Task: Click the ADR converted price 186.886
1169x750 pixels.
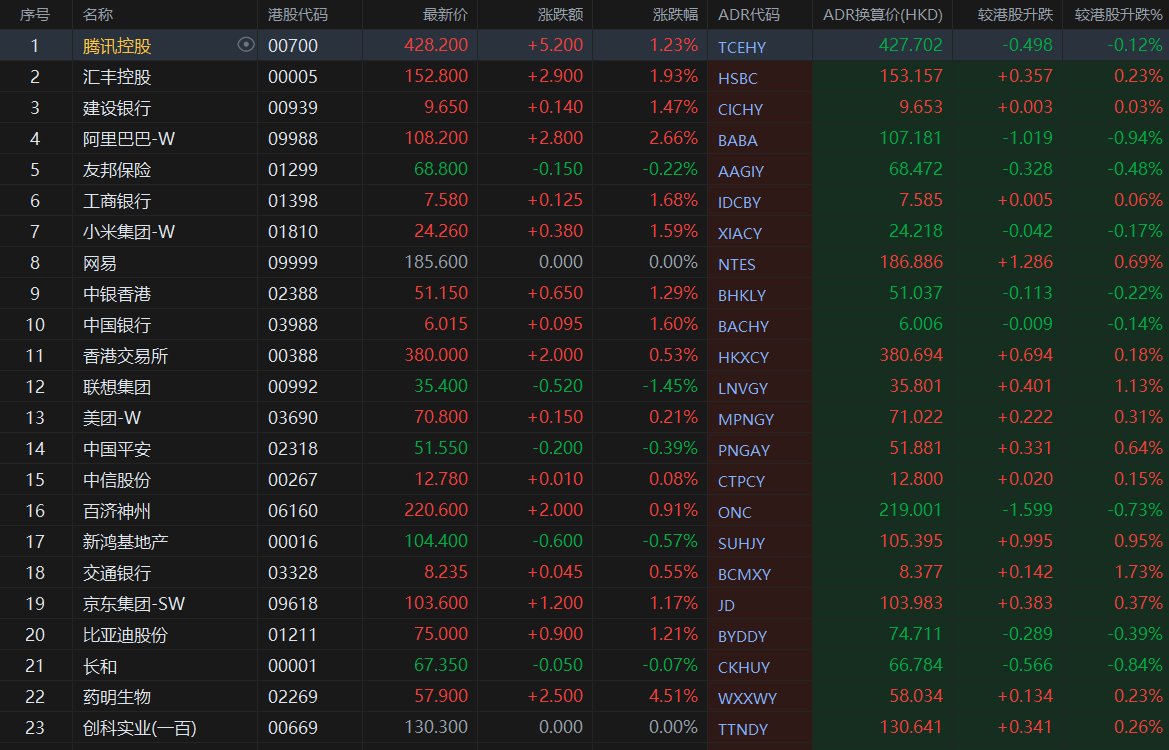Action: [911, 262]
